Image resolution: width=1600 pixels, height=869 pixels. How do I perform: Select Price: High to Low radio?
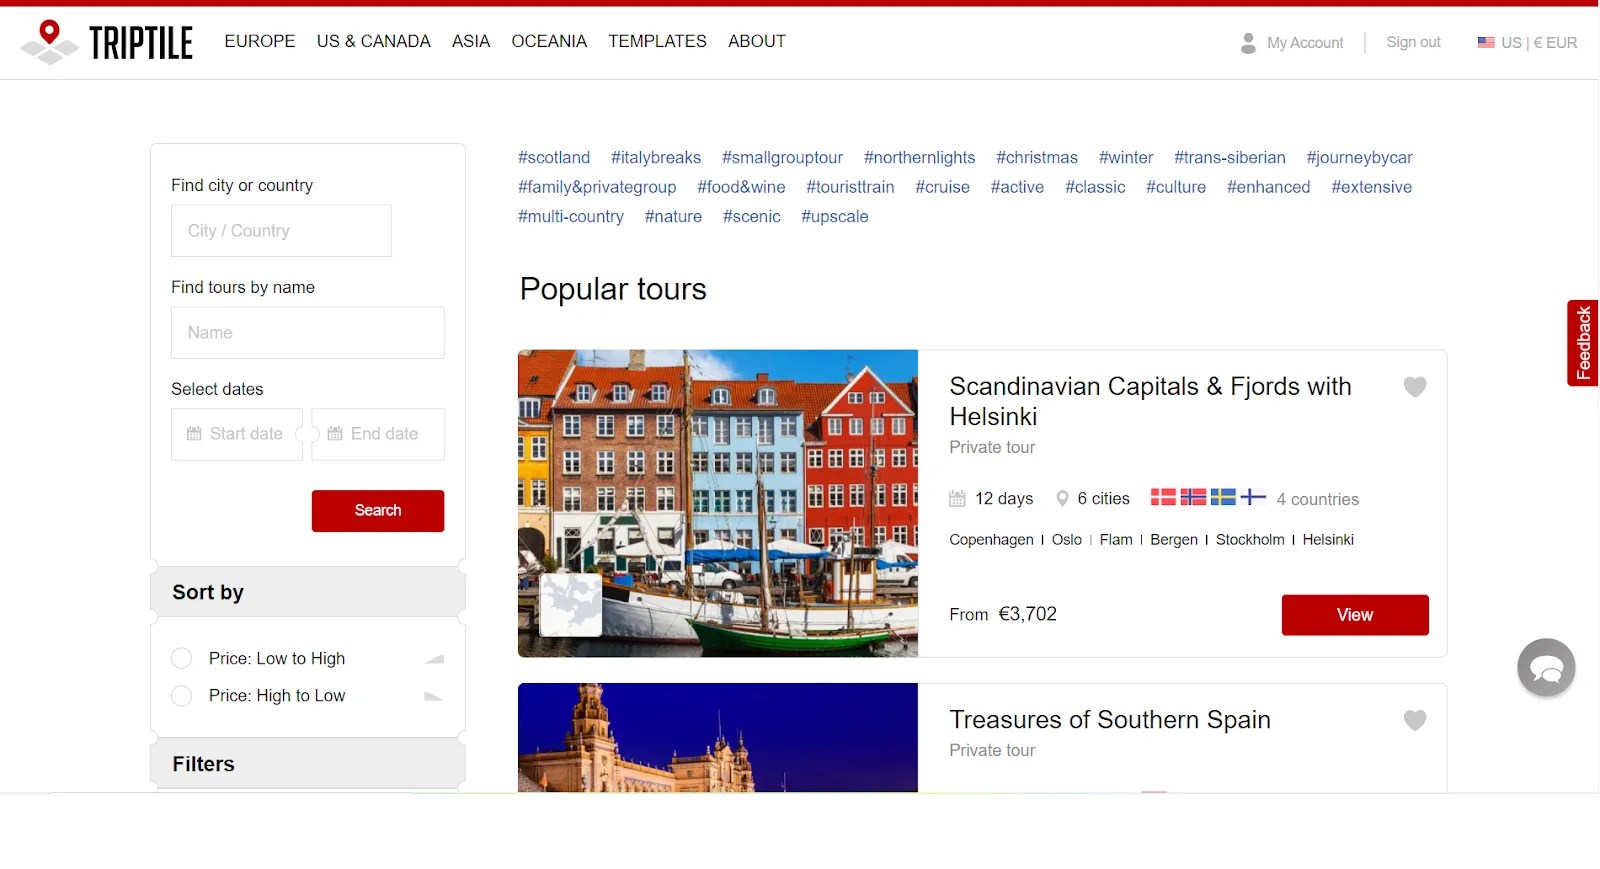coord(181,695)
